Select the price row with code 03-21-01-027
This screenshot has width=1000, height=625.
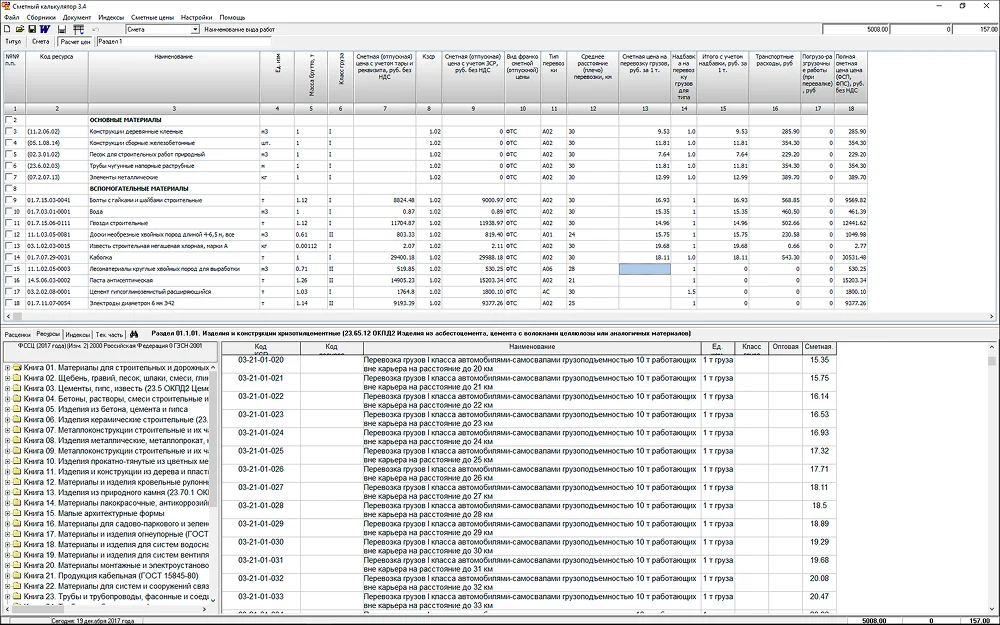(x=529, y=492)
